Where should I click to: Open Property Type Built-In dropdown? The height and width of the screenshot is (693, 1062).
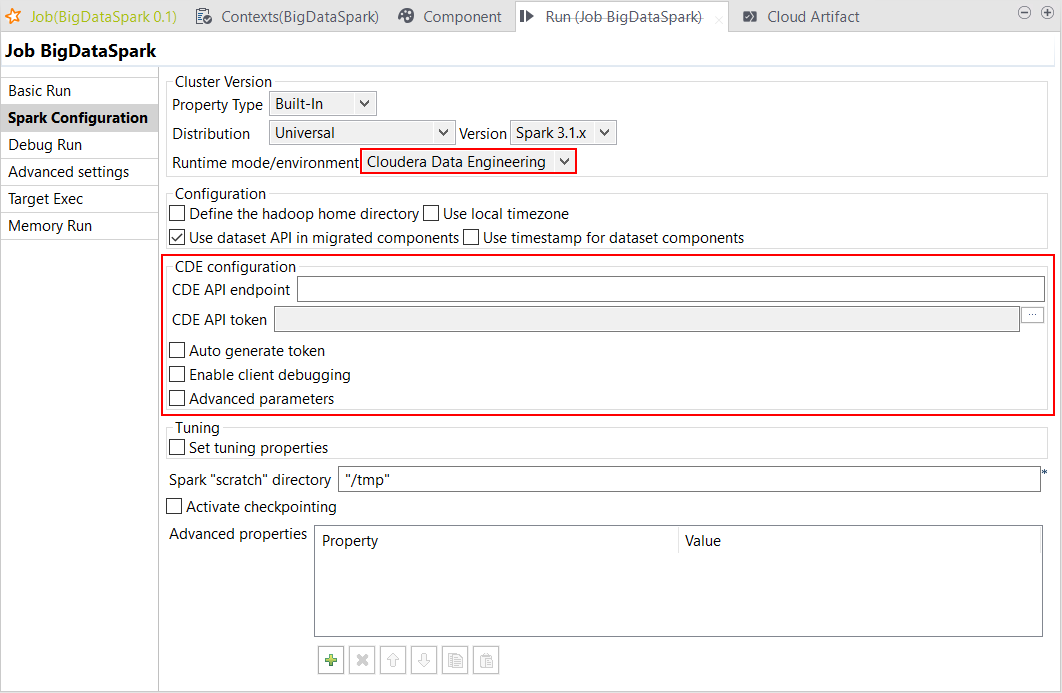[322, 104]
